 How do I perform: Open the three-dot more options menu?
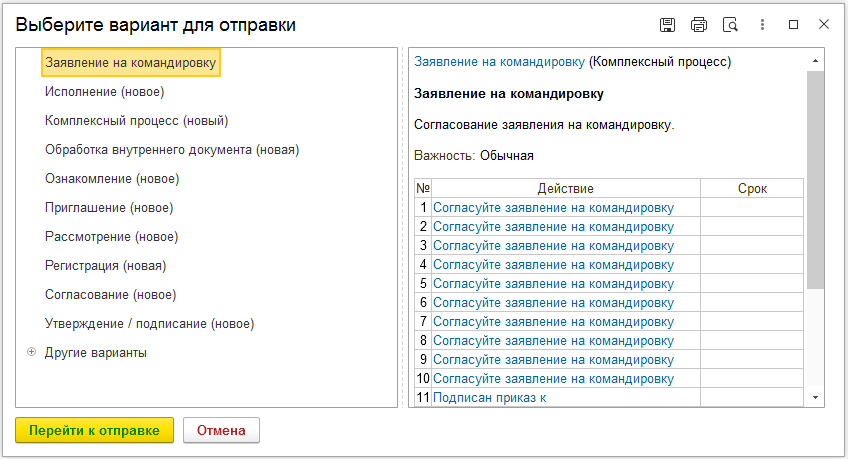click(x=762, y=25)
